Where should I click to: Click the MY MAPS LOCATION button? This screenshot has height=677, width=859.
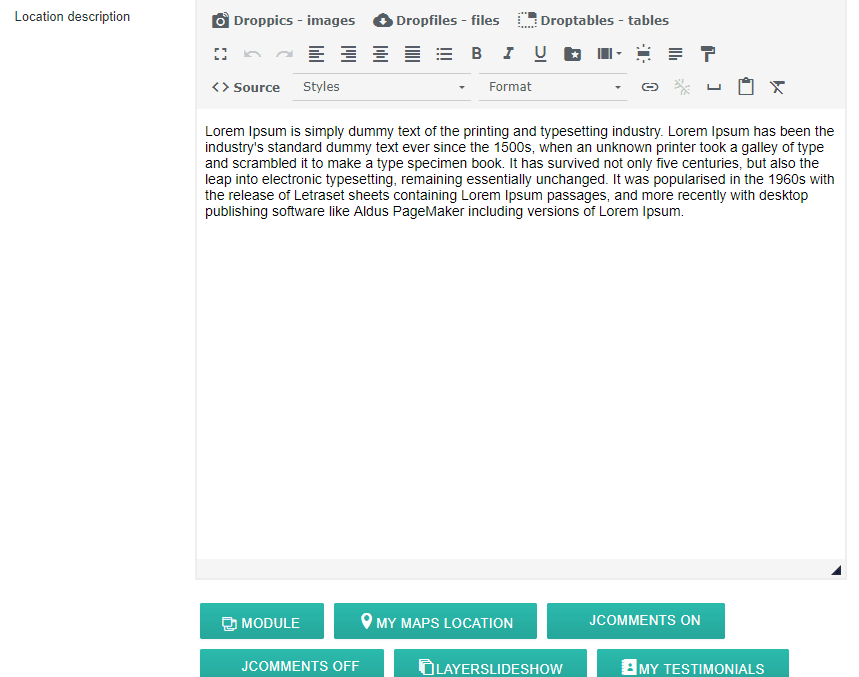435,622
